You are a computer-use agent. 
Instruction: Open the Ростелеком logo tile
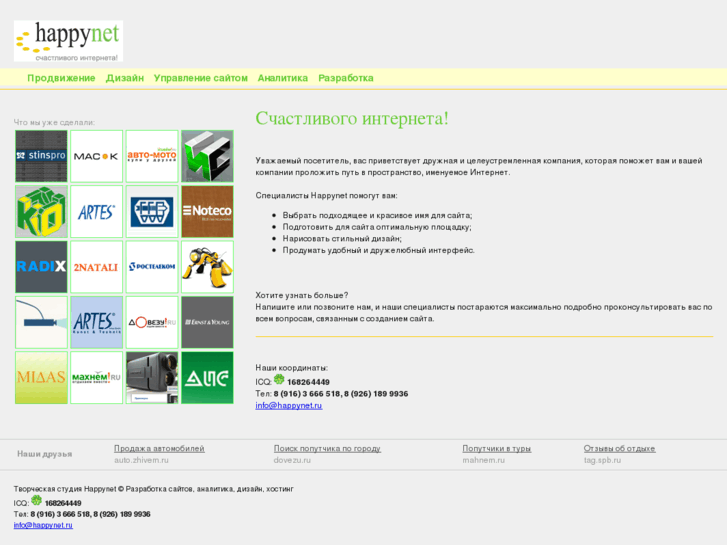(152, 267)
